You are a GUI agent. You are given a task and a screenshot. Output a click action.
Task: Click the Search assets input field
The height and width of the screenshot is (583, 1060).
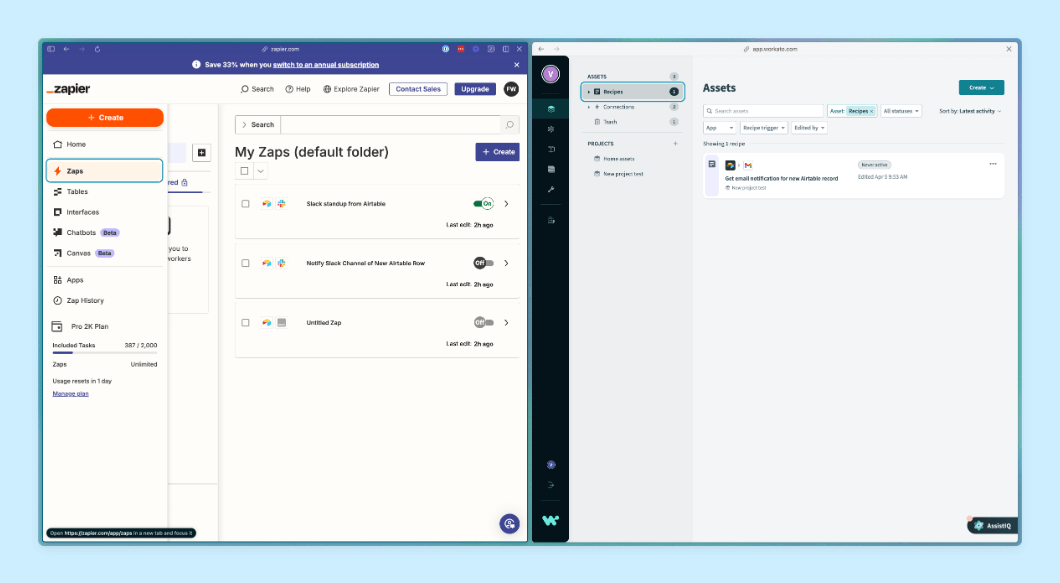[763, 111]
